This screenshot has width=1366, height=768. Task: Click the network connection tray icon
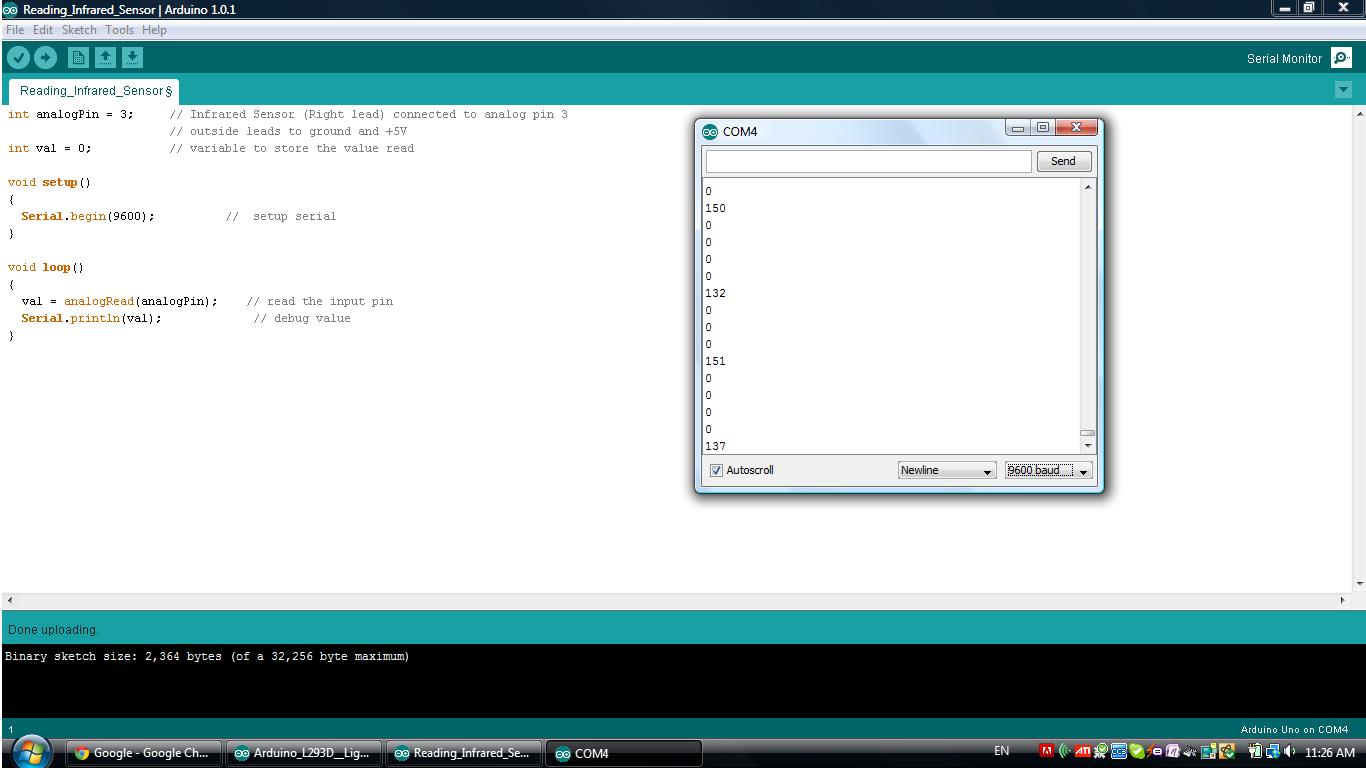(1273, 751)
